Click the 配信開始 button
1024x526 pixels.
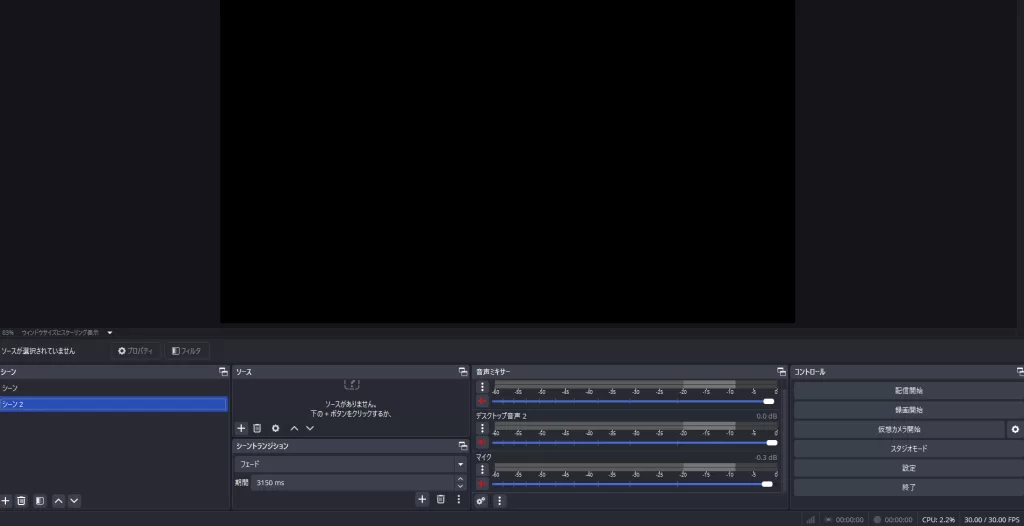tap(908, 390)
